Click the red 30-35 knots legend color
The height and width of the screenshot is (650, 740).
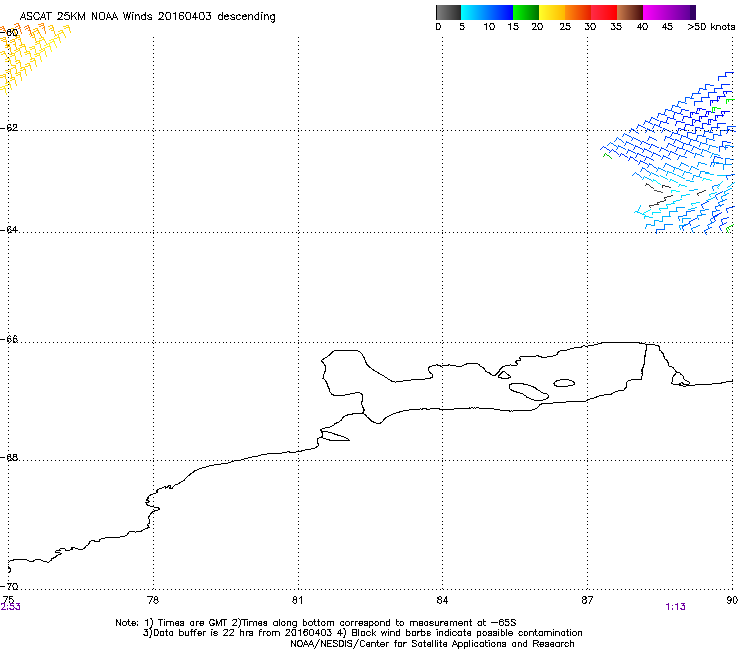coord(604,12)
